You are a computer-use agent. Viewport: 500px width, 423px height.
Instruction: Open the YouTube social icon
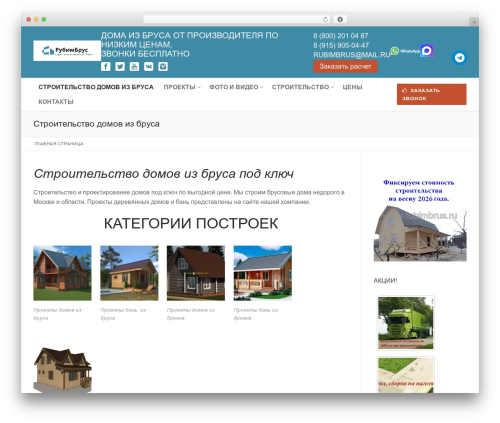pos(134,66)
